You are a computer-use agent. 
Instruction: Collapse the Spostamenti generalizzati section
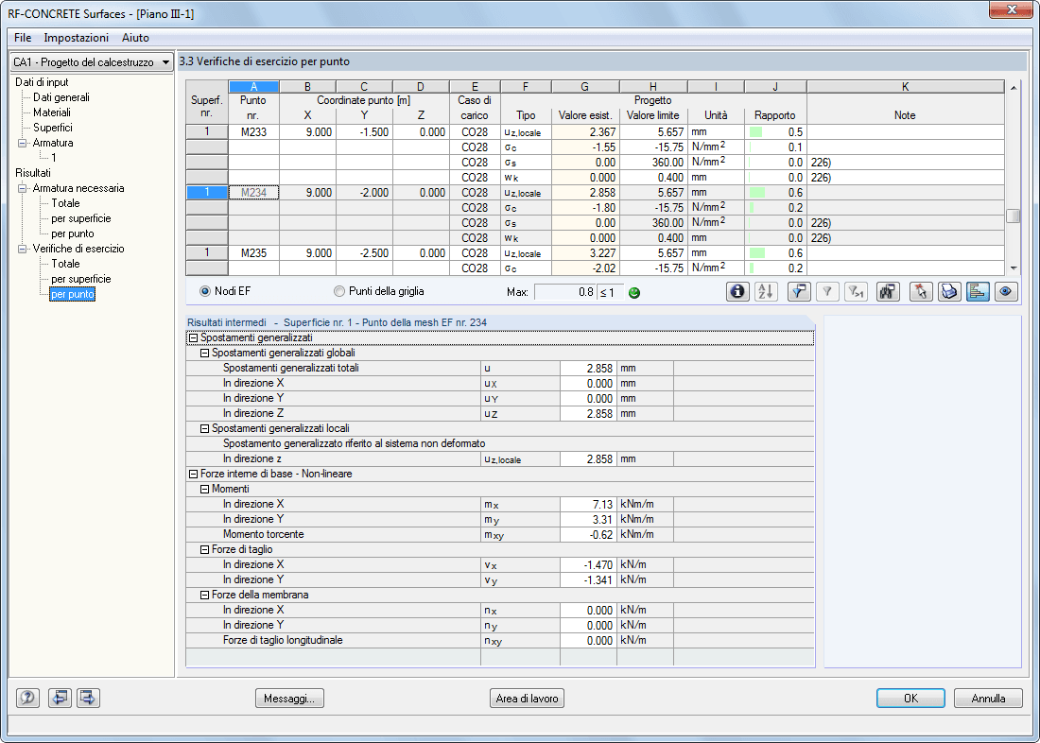pos(193,338)
